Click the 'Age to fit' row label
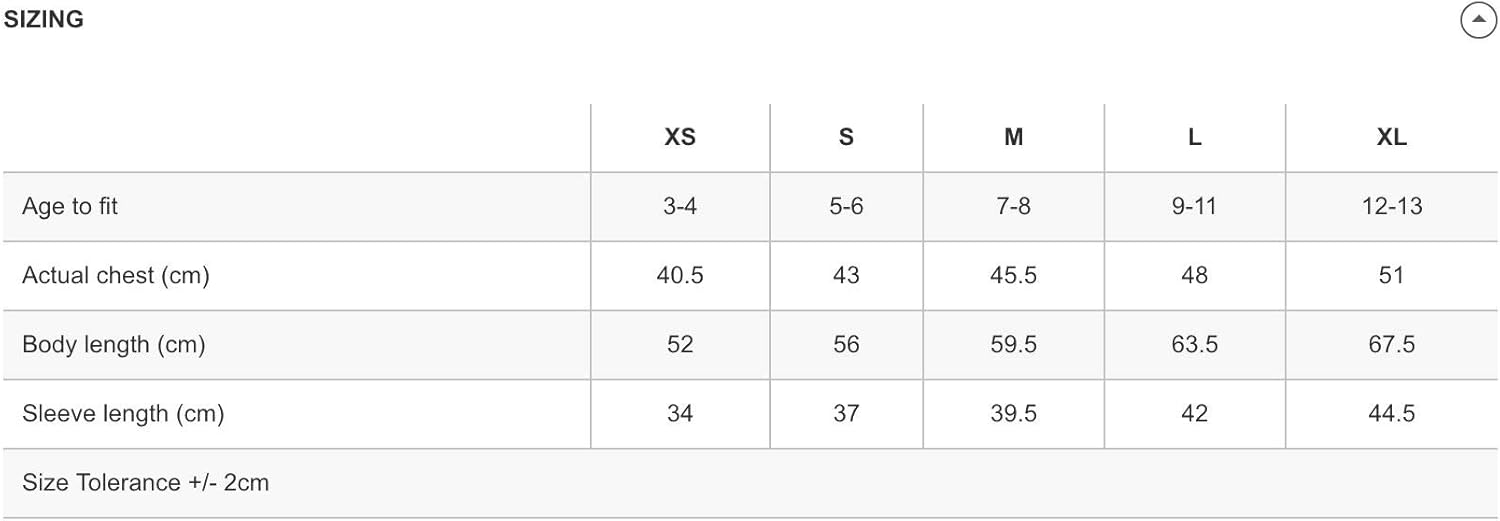Screen dimensions: 1500x521 click(70, 207)
